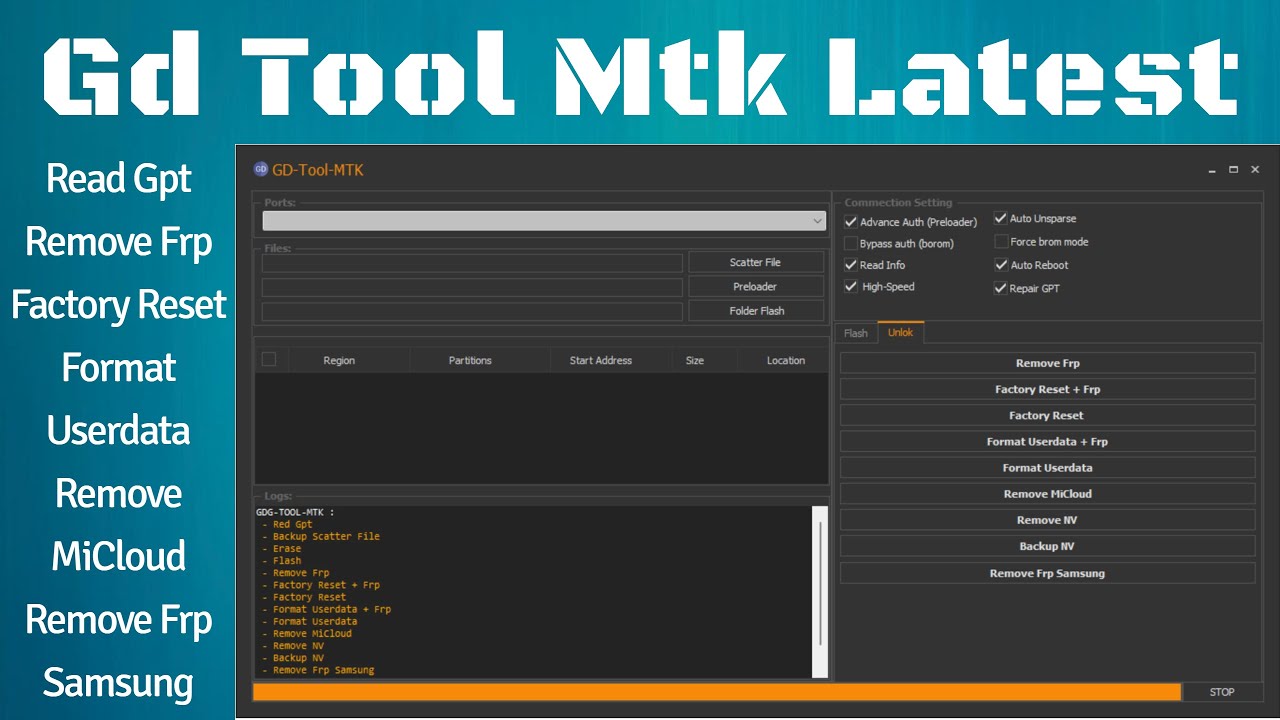This screenshot has height=720, width=1280.
Task: Click the 'Red Gpt' log line
Action: [x=287, y=524]
